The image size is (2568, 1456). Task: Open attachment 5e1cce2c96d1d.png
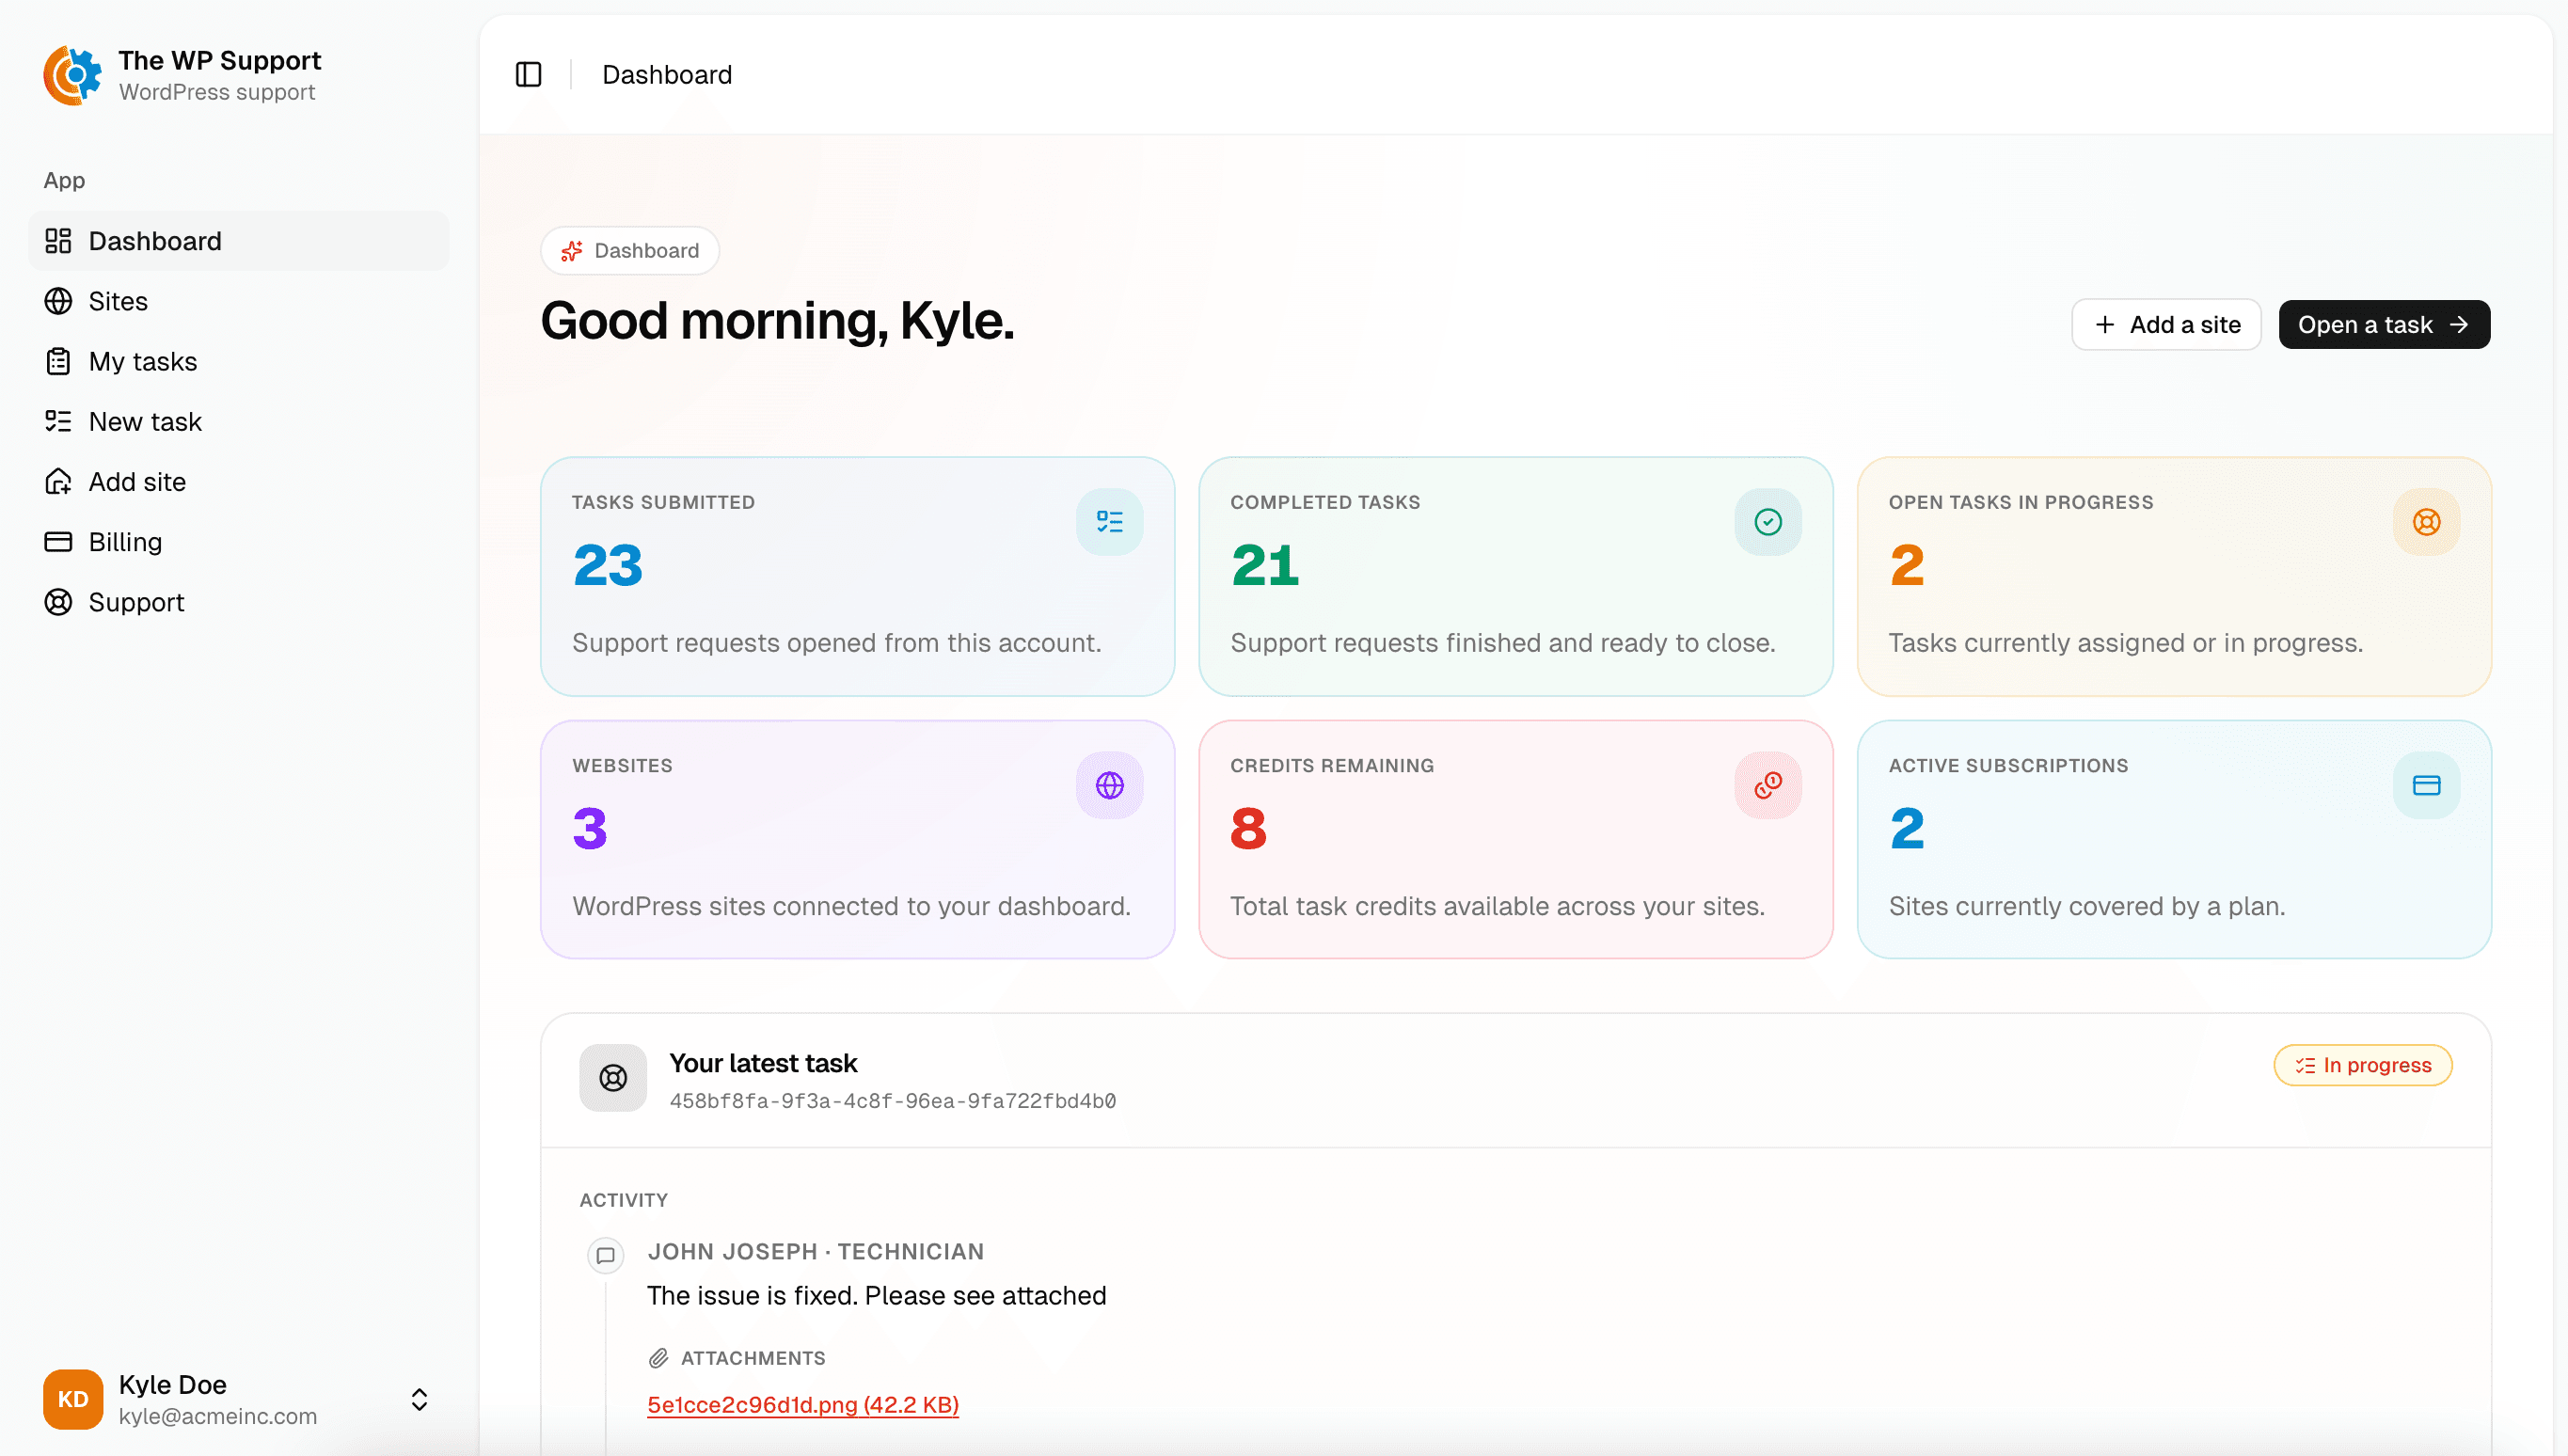803,1405
